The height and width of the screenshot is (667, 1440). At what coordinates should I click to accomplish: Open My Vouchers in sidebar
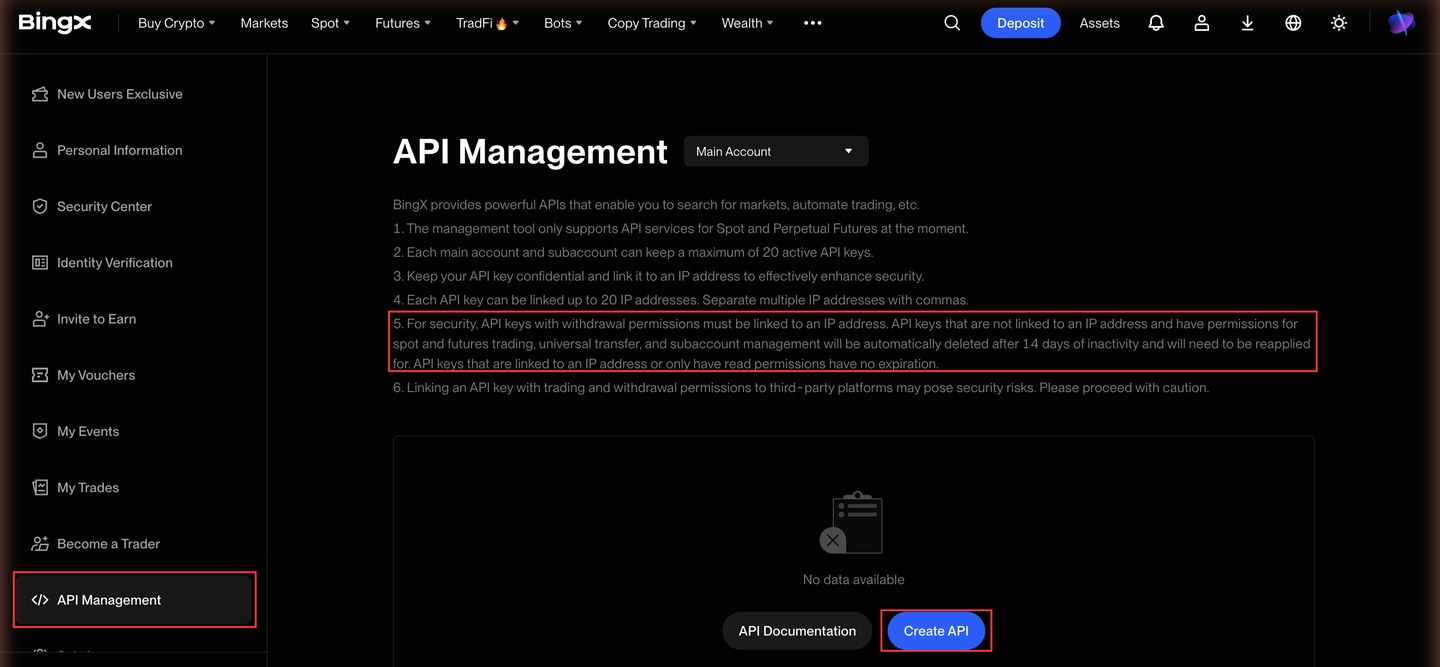point(134,375)
